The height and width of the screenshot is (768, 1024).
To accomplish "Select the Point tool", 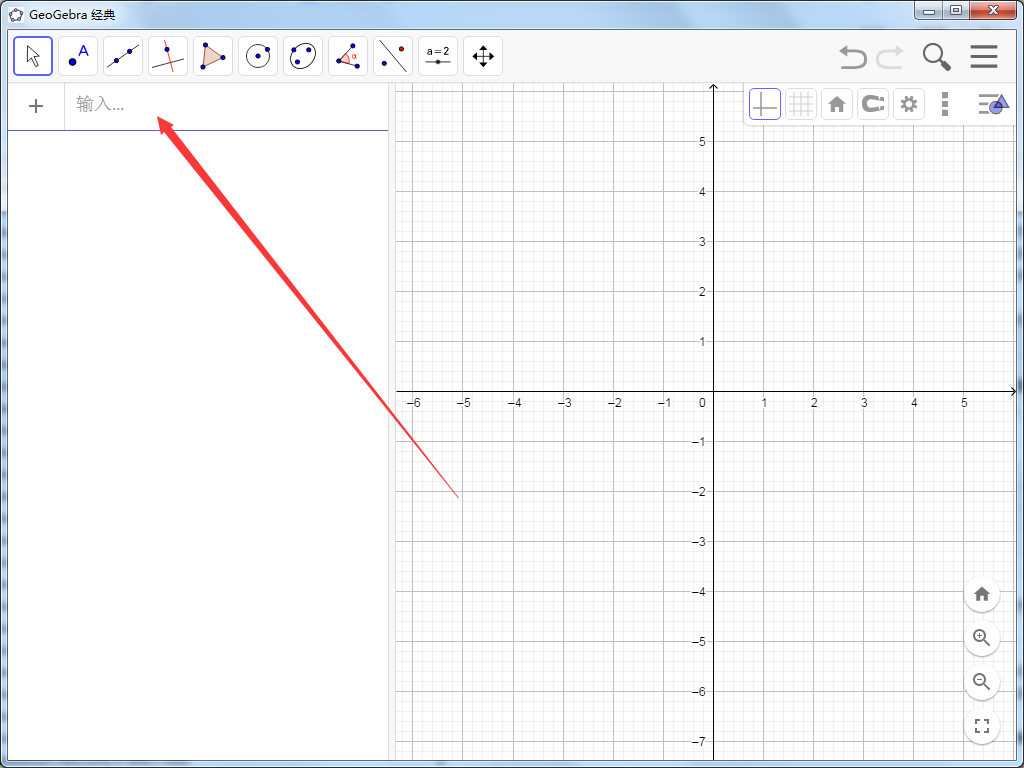I will [78, 56].
